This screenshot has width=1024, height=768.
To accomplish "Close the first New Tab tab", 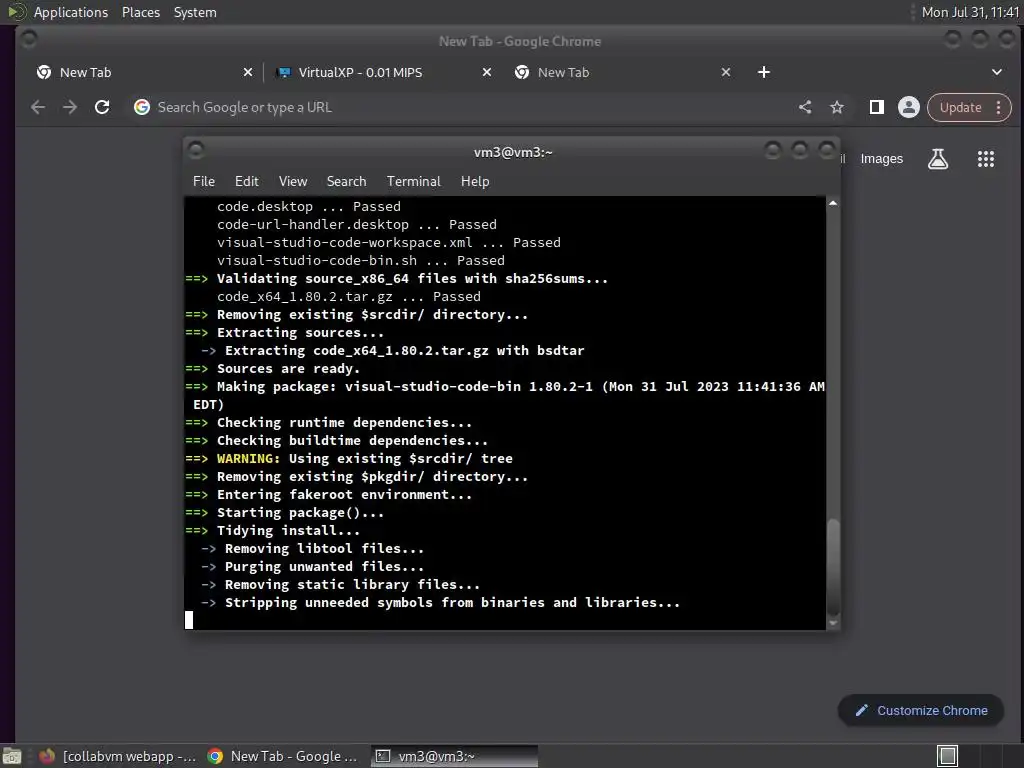I will [x=248, y=72].
